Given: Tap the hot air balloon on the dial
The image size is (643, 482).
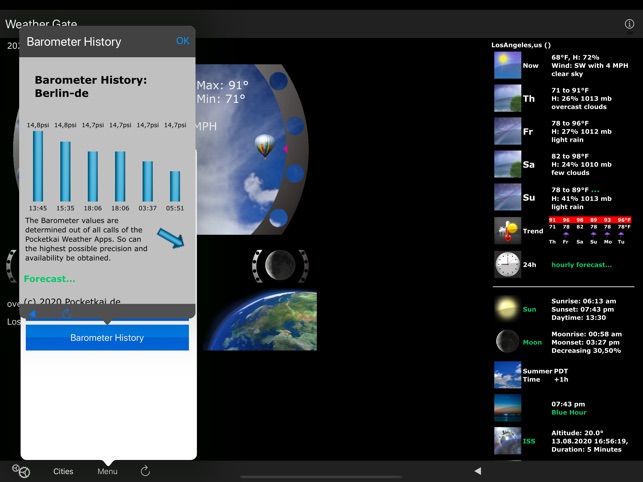Looking at the screenshot, I should tap(264, 146).
